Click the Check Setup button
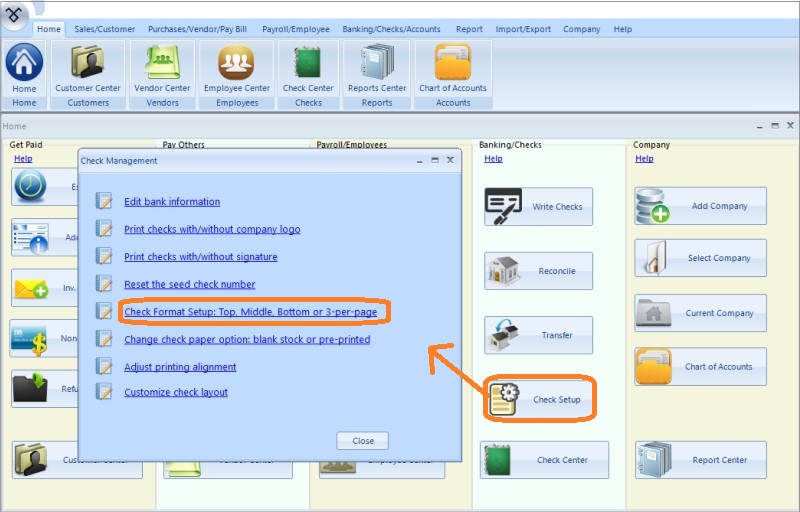This screenshot has width=800, height=512. pyautogui.click(x=539, y=400)
